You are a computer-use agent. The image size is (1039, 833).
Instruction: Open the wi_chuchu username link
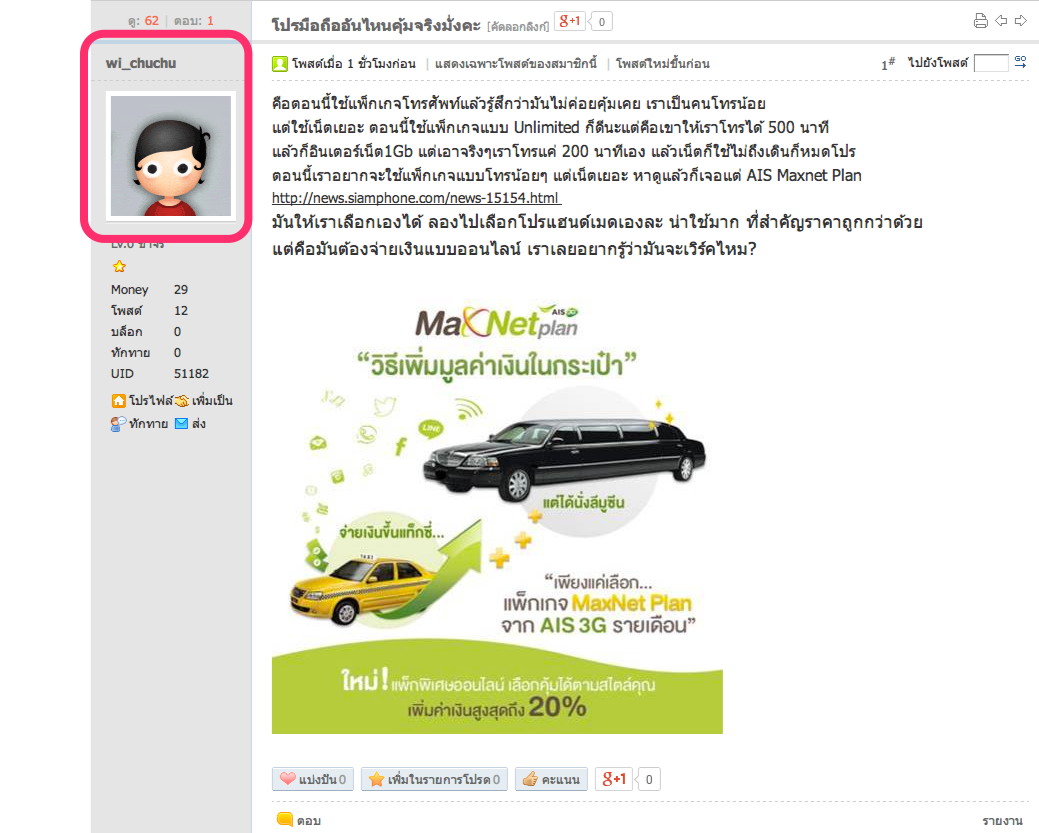tap(141, 63)
